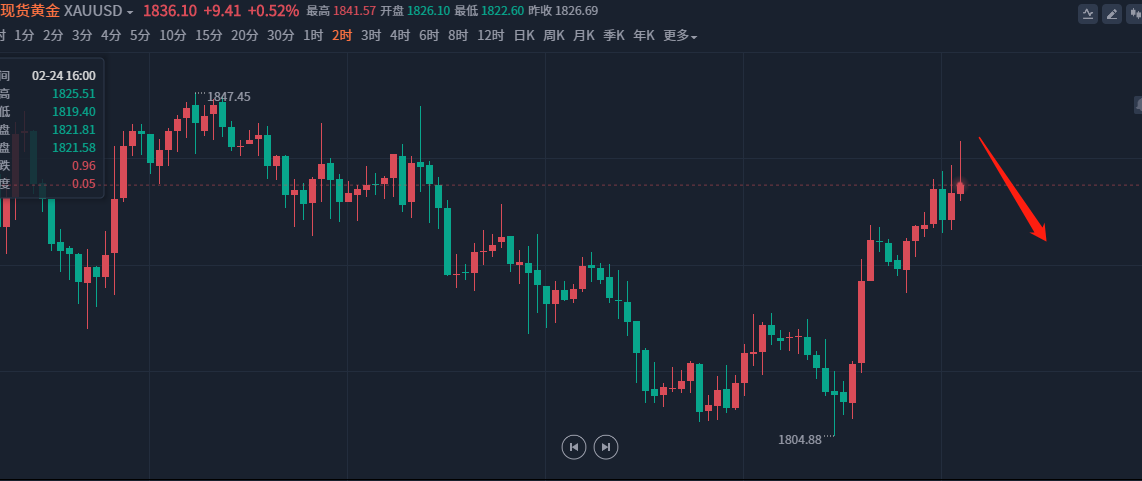Switch to the 日K daily chart
This screenshot has width=1142, height=481.
524,35
